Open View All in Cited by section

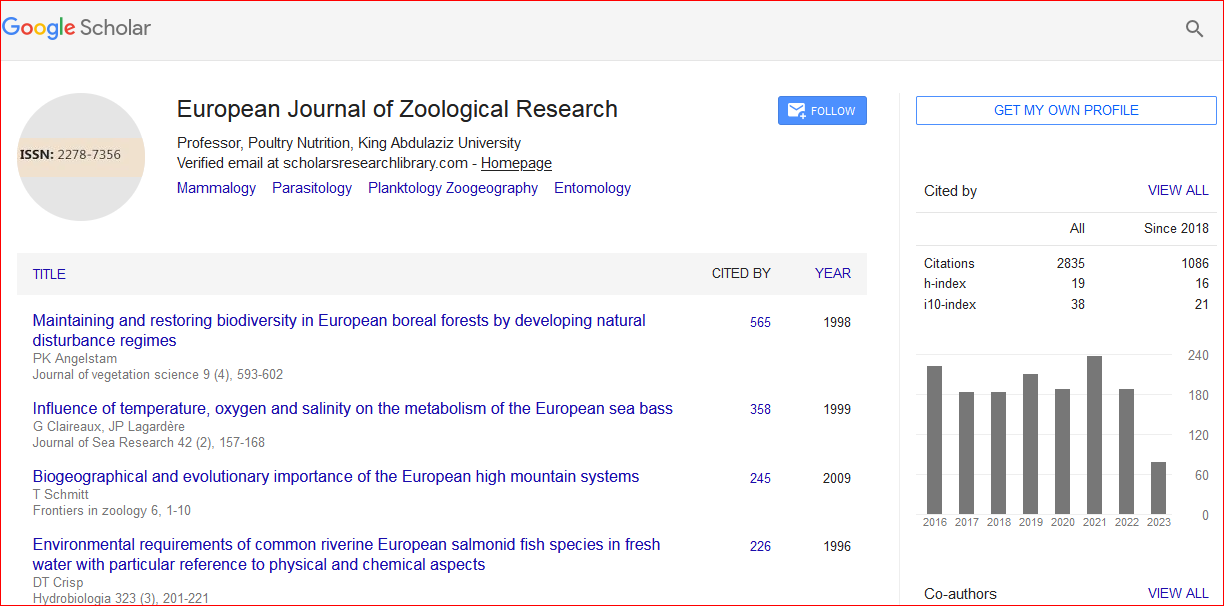coord(1178,191)
